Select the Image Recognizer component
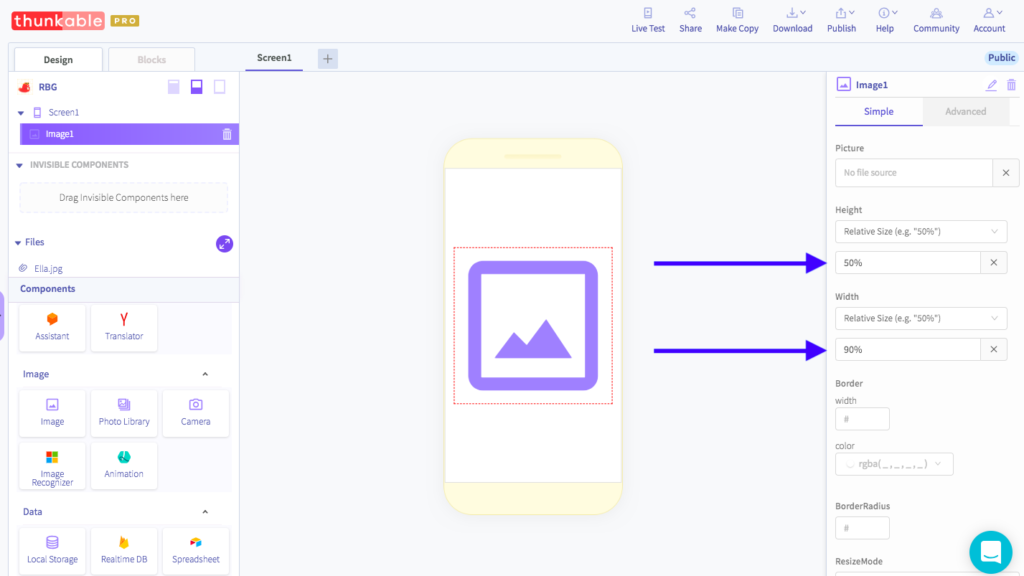The width and height of the screenshot is (1024, 576). pos(52,466)
